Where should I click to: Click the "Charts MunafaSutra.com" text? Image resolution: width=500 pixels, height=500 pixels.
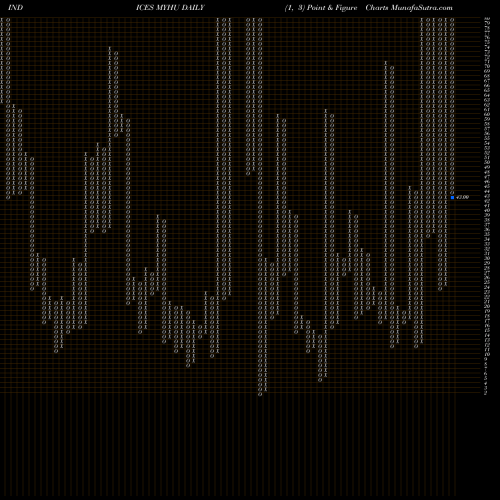(x=409, y=8)
